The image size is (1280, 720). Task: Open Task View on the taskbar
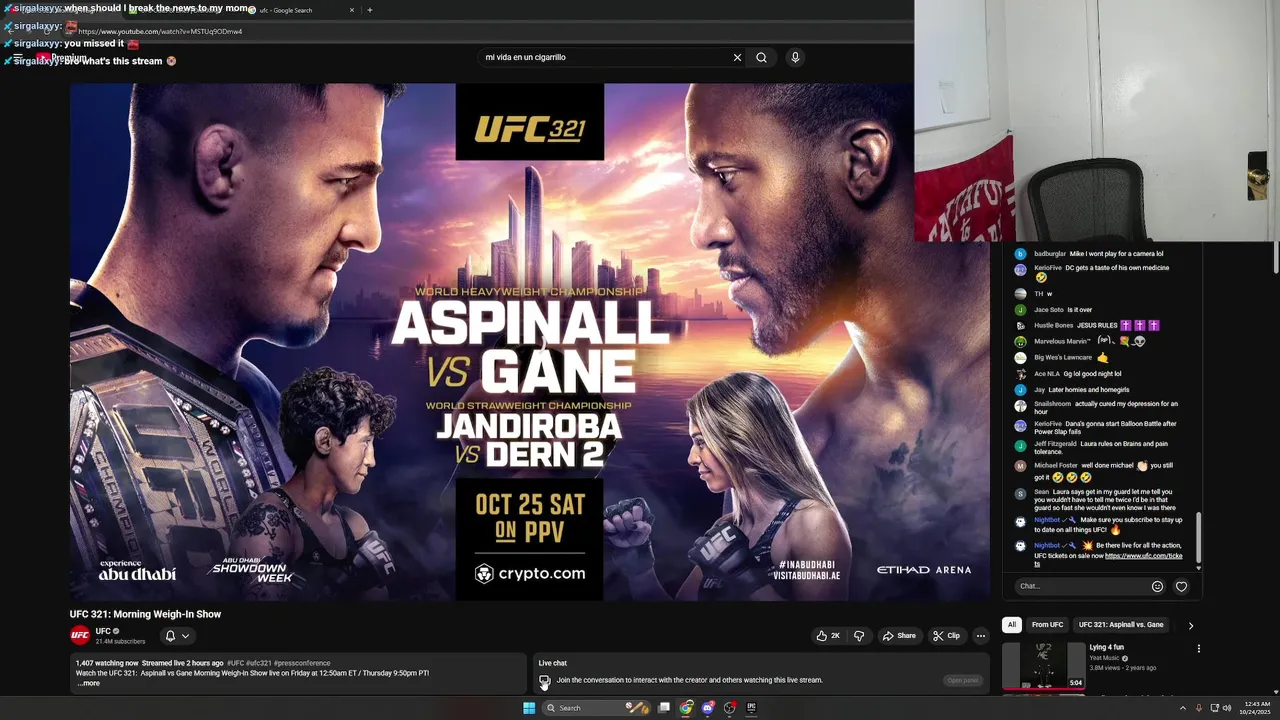[x=663, y=708]
